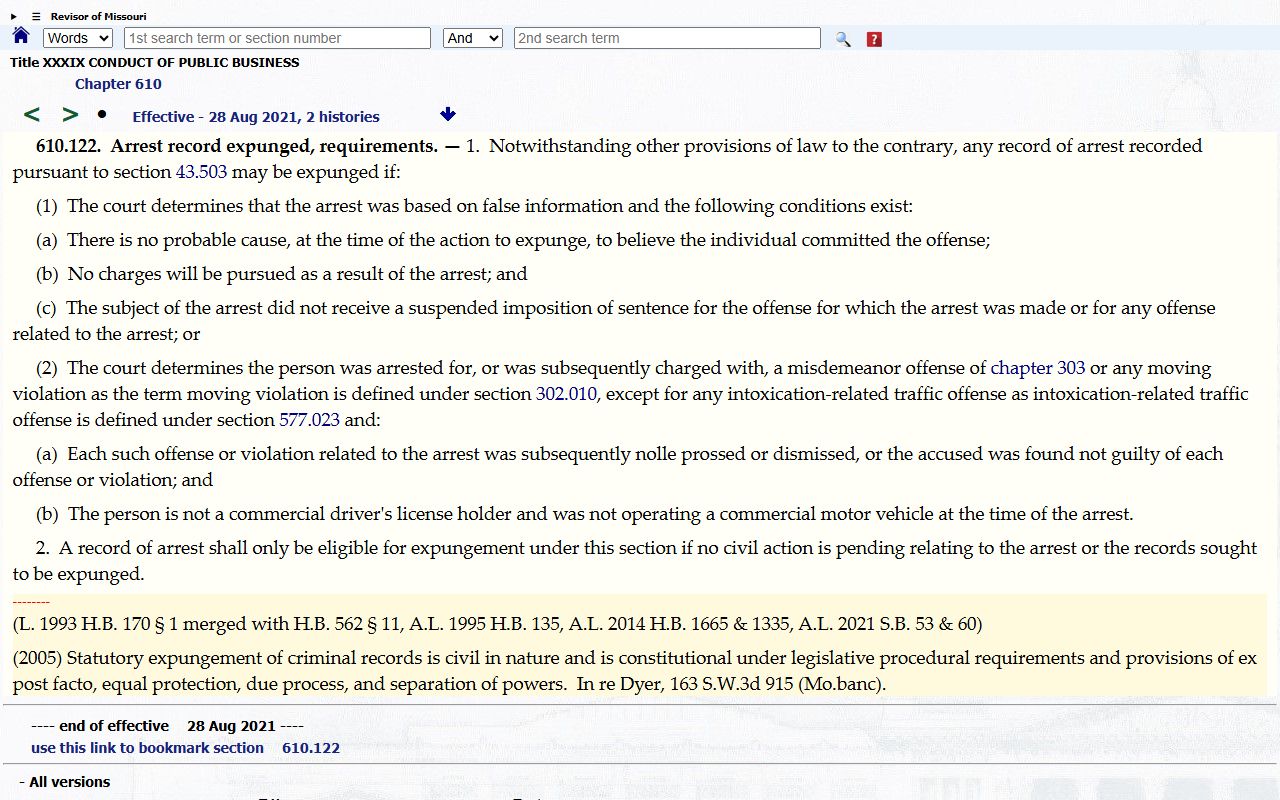Jump down with blue arrow icon
This screenshot has width=1280, height=800.
(x=448, y=115)
